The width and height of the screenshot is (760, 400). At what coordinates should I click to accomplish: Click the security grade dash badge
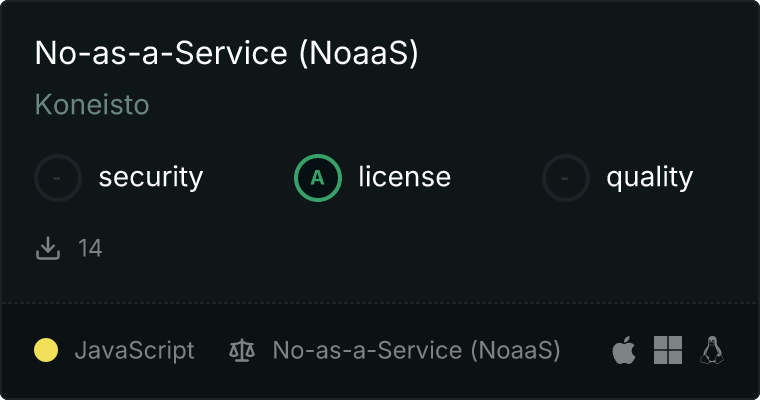pyautogui.click(x=58, y=178)
